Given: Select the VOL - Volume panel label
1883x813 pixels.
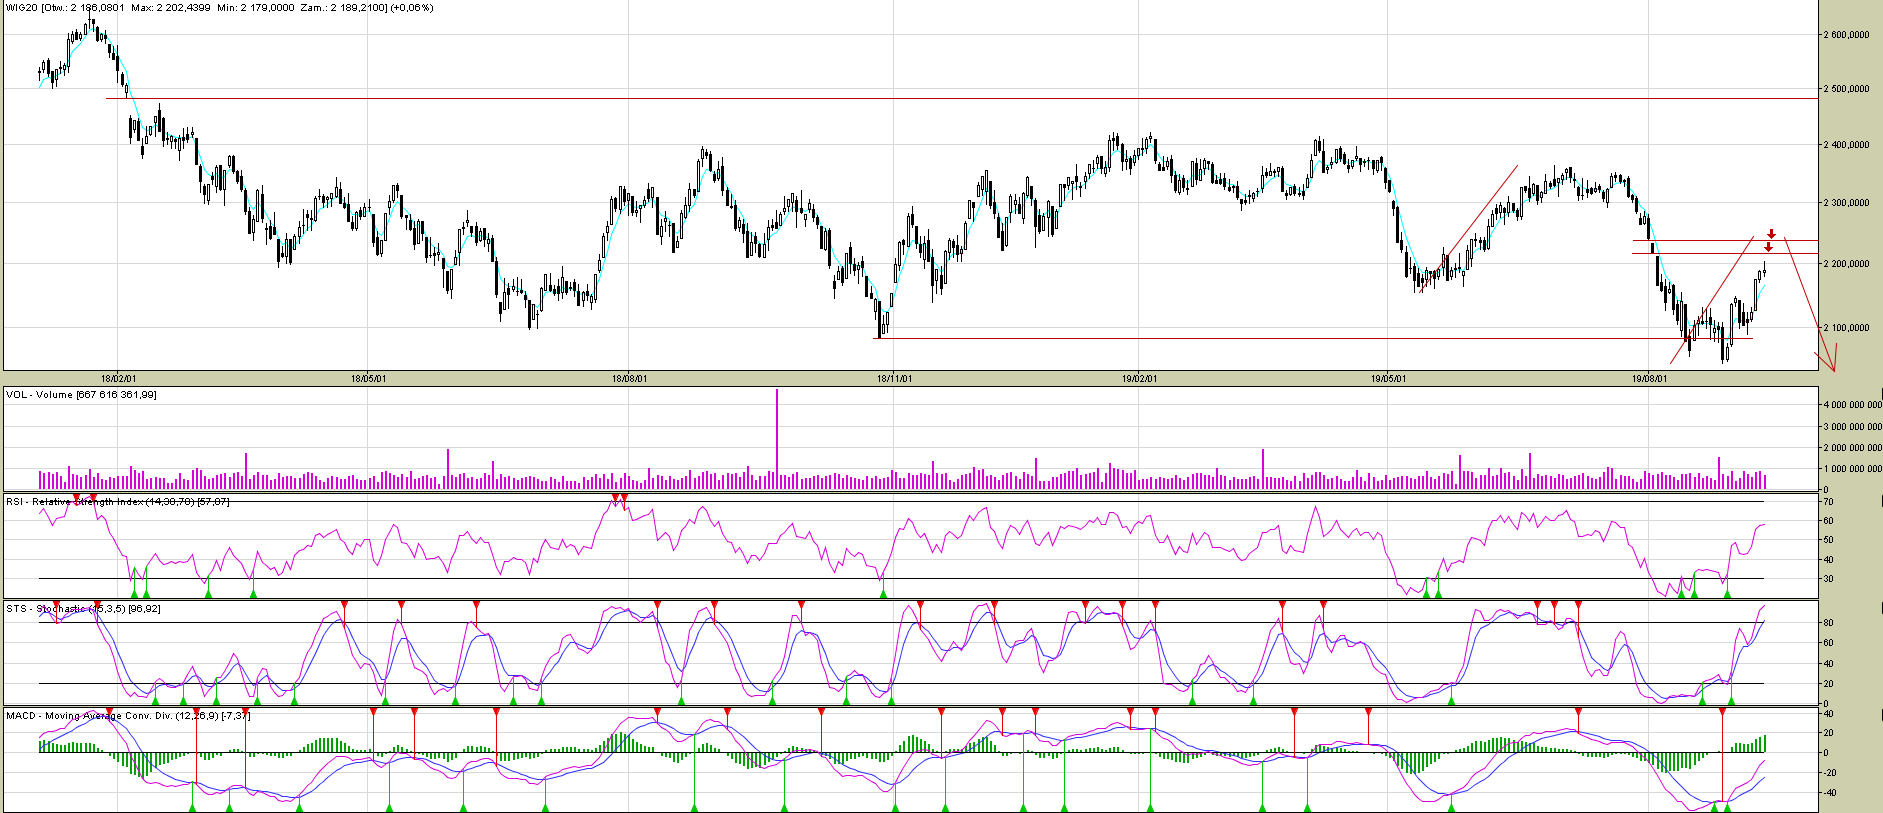Looking at the screenshot, I should coord(81,395).
